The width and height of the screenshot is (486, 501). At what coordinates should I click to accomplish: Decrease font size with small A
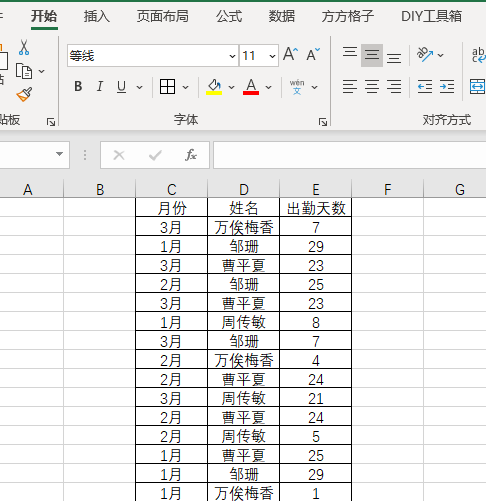pos(313,54)
